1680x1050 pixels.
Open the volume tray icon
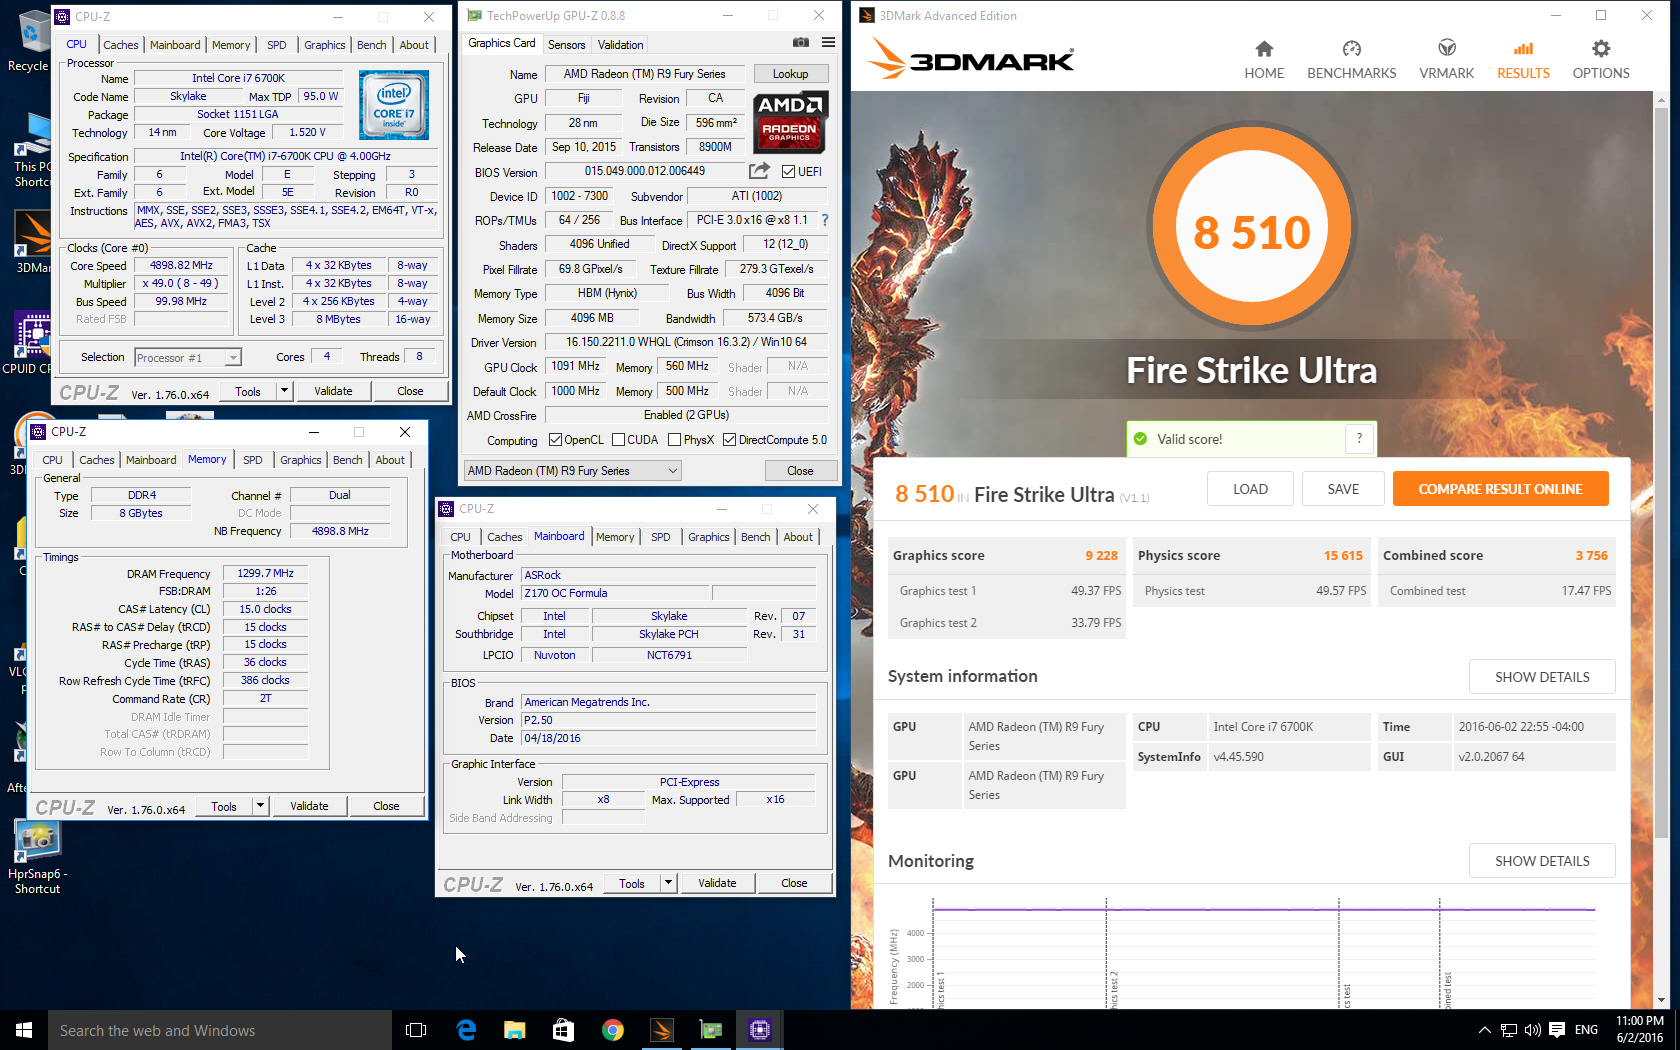click(x=1532, y=1030)
